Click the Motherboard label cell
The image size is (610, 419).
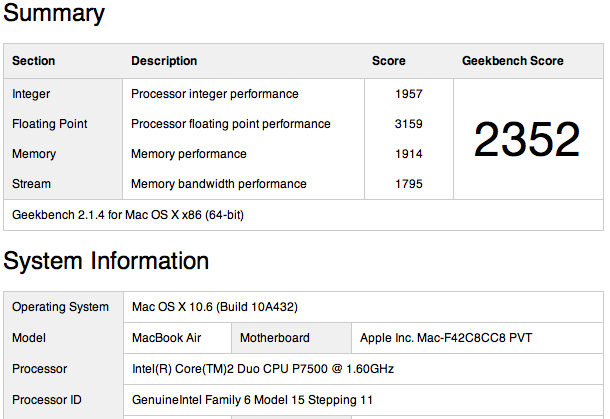point(274,338)
